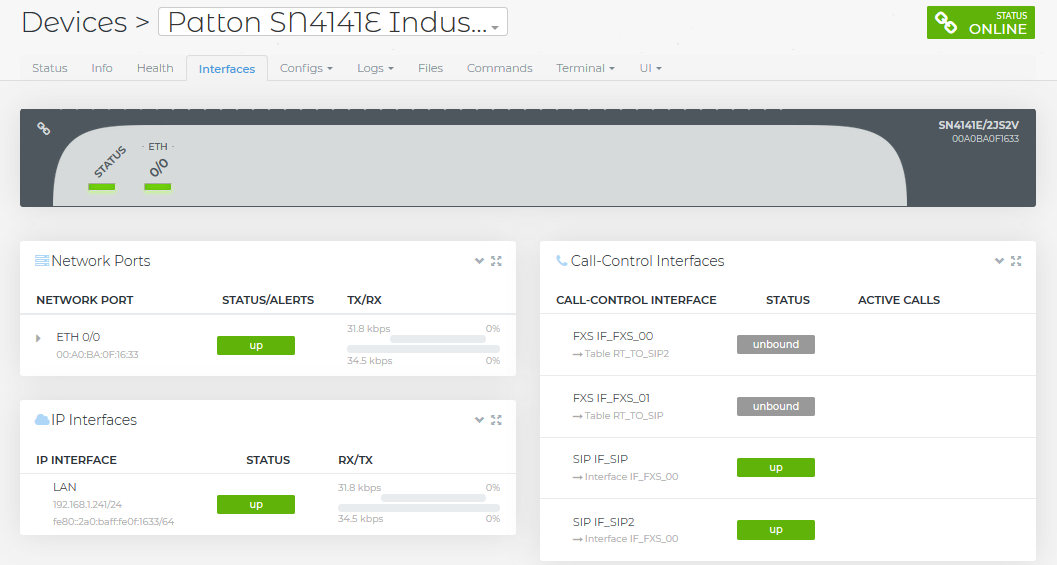
Task: Click the up status badge for LAN
Action: pyautogui.click(x=255, y=504)
